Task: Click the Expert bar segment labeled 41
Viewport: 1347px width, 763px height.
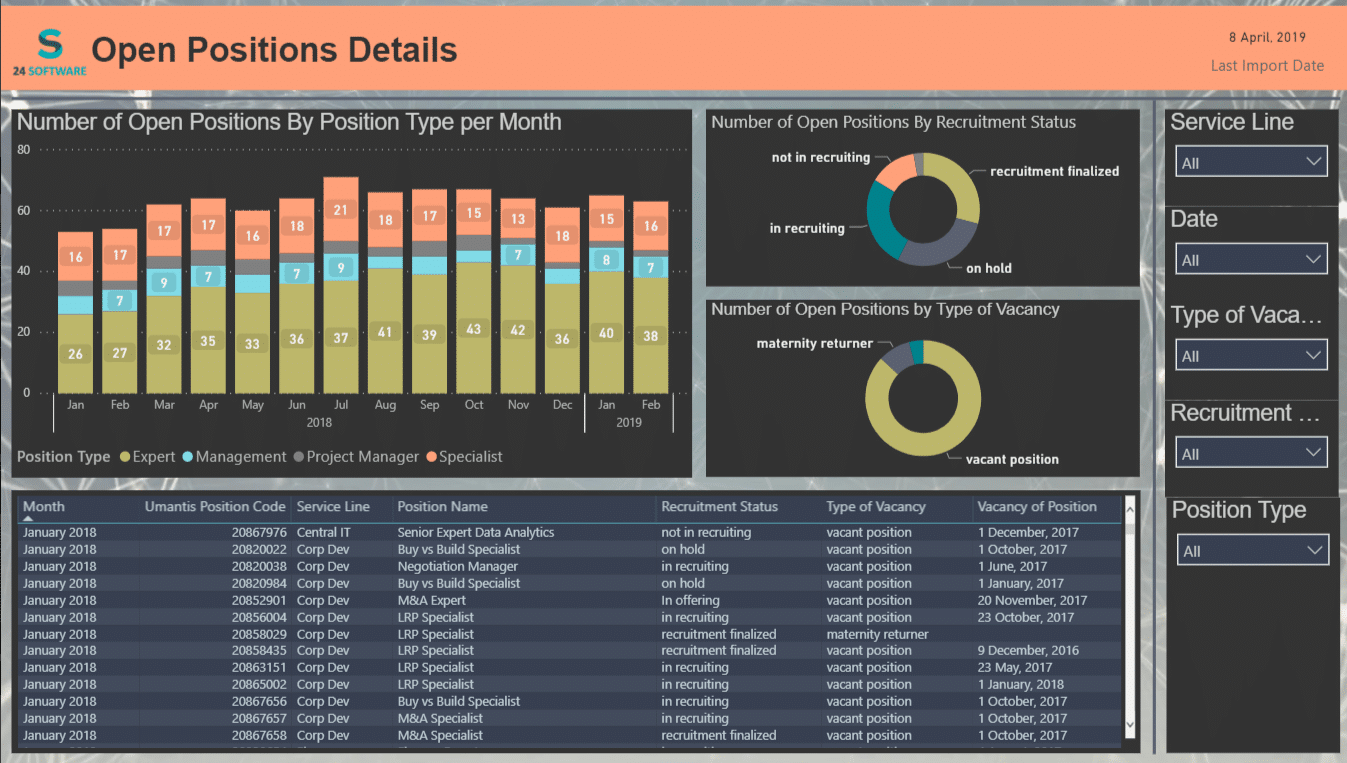Action: (x=385, y=331)
